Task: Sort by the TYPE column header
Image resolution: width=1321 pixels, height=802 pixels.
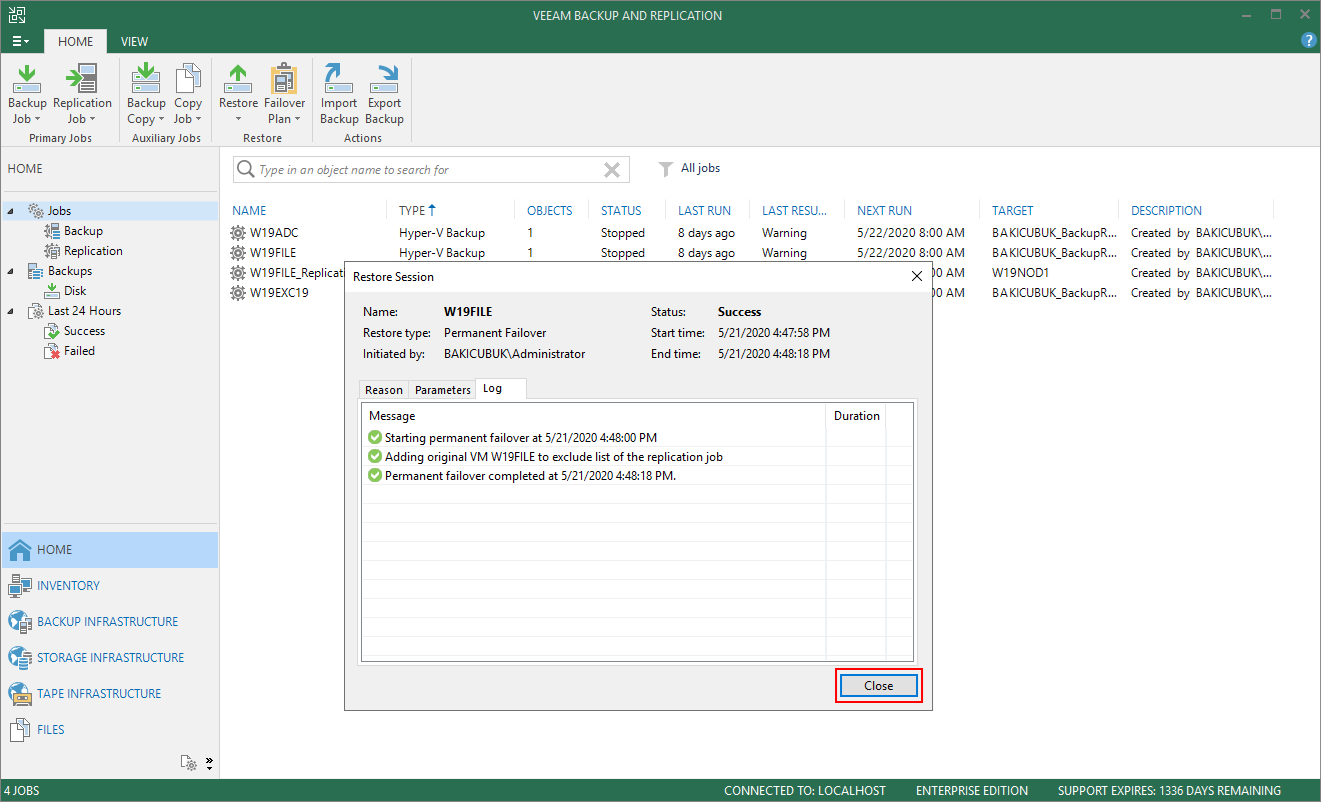Action: tap(417, 211)
